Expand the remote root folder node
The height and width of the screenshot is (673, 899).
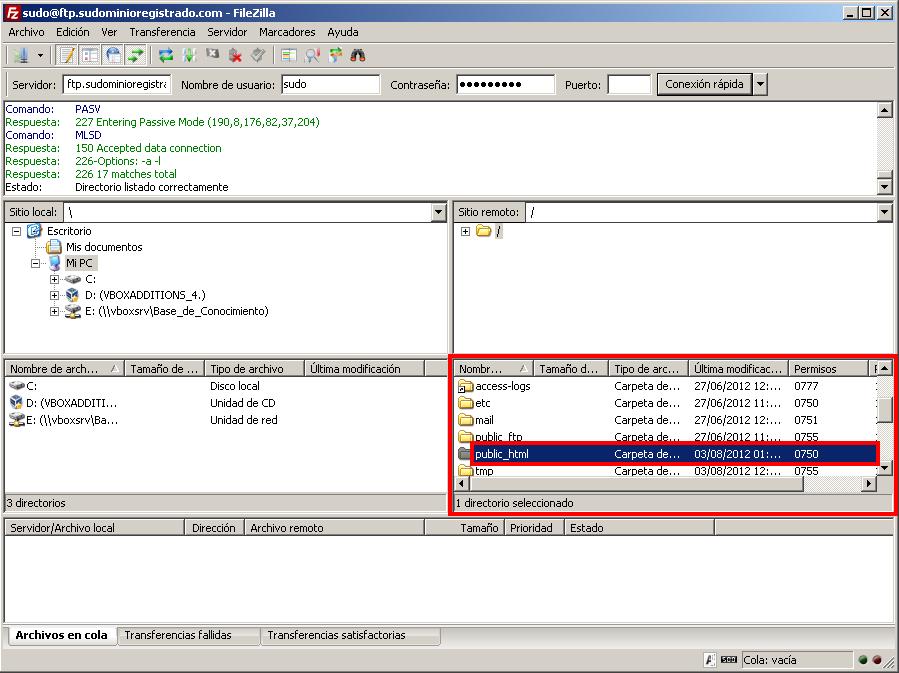(465, 232)
